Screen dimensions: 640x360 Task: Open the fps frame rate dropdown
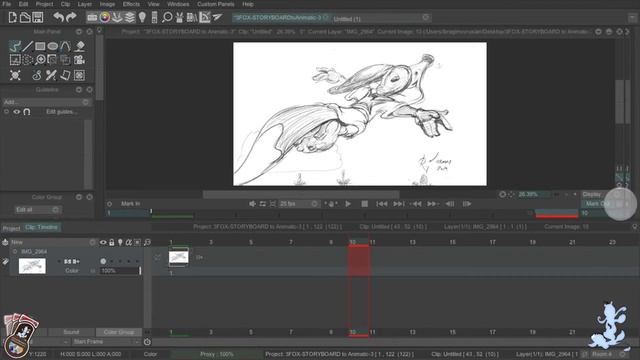pos(298,204)
